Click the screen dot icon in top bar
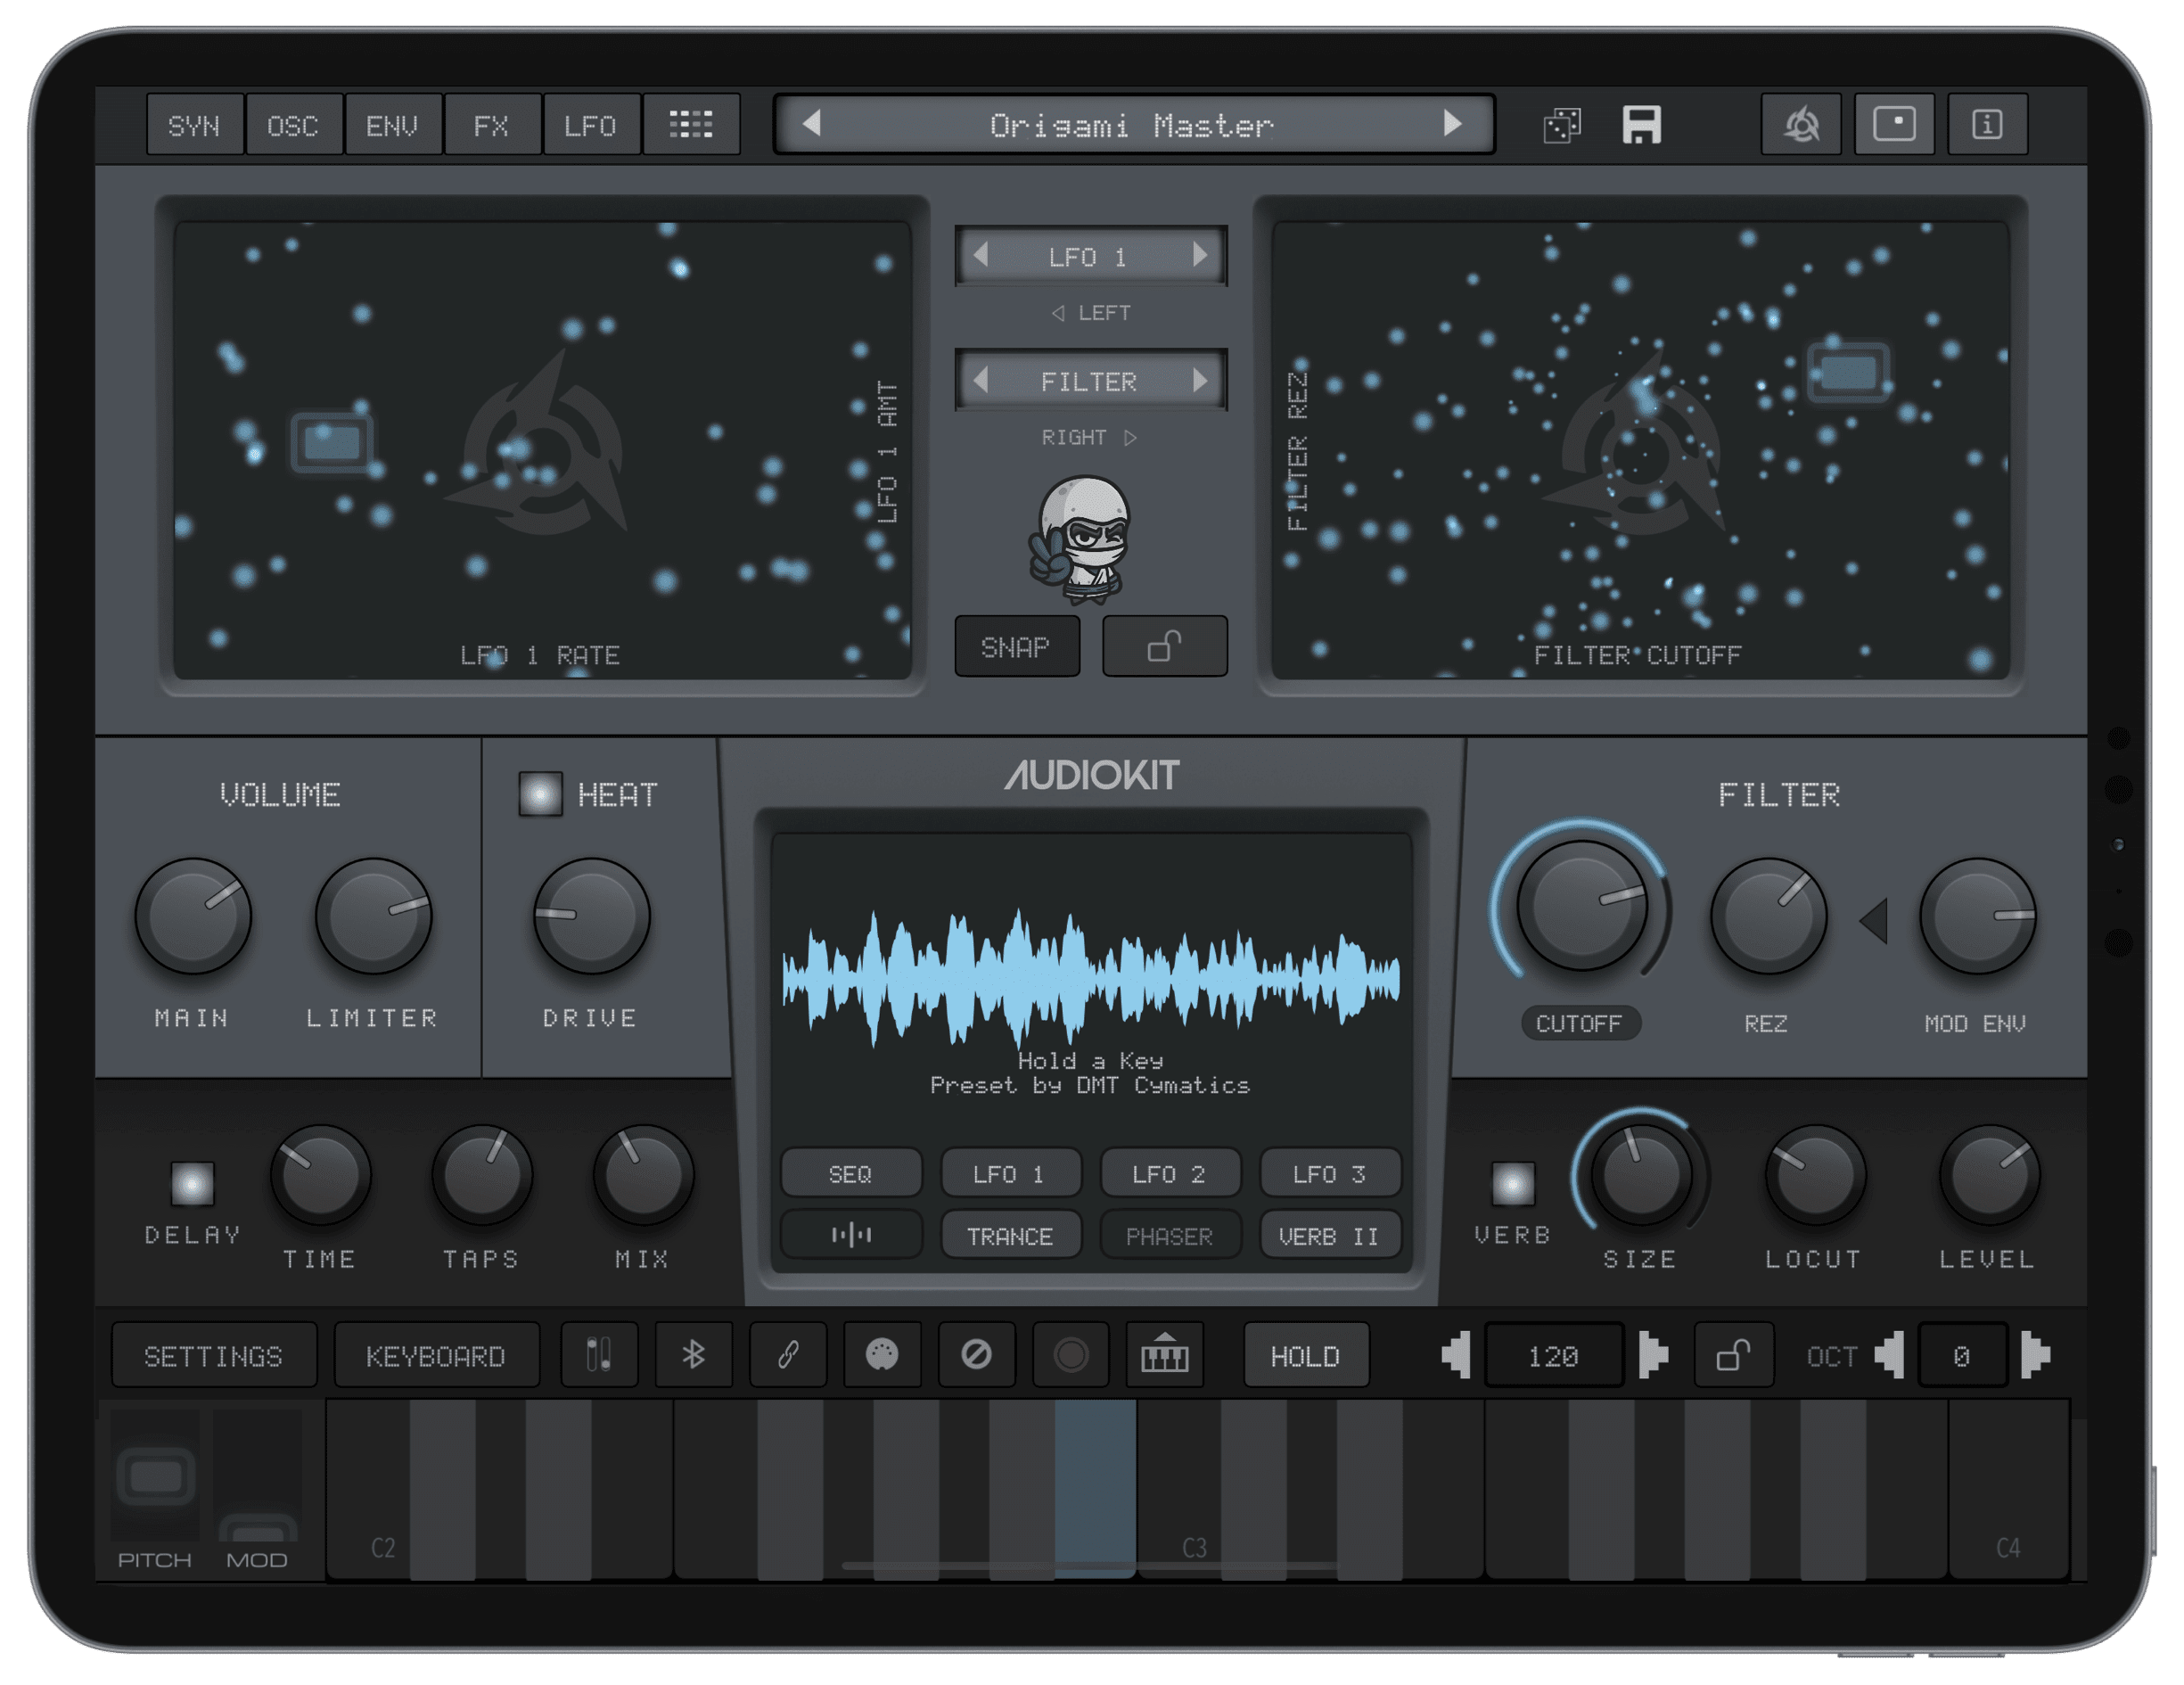The width and height of the screenshot is (2184, 1685). pos(1894,125)
